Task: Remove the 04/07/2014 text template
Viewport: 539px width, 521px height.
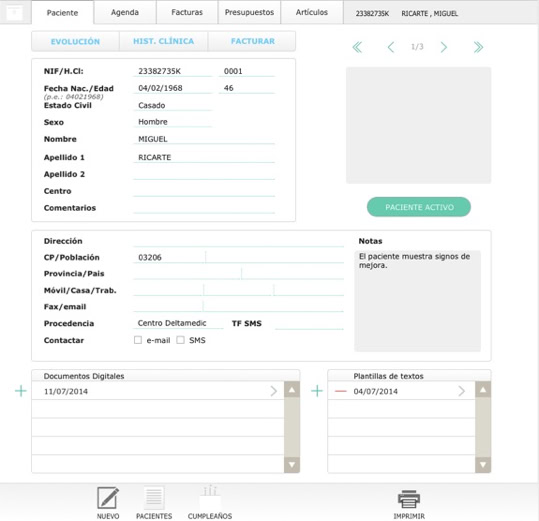Action: coord(340,391)
